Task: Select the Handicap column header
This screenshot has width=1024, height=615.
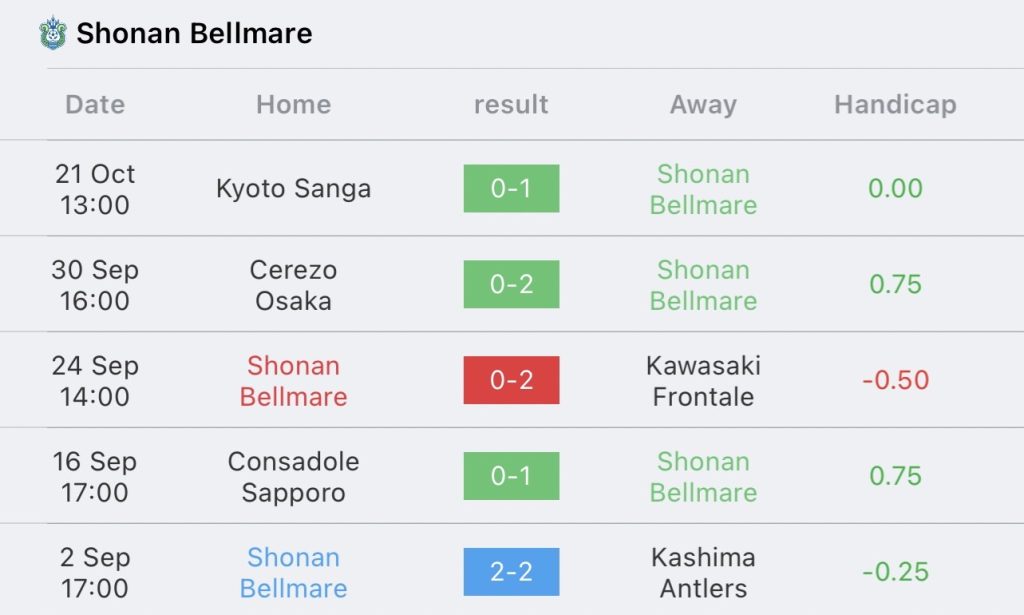Action: coord(895,104)
